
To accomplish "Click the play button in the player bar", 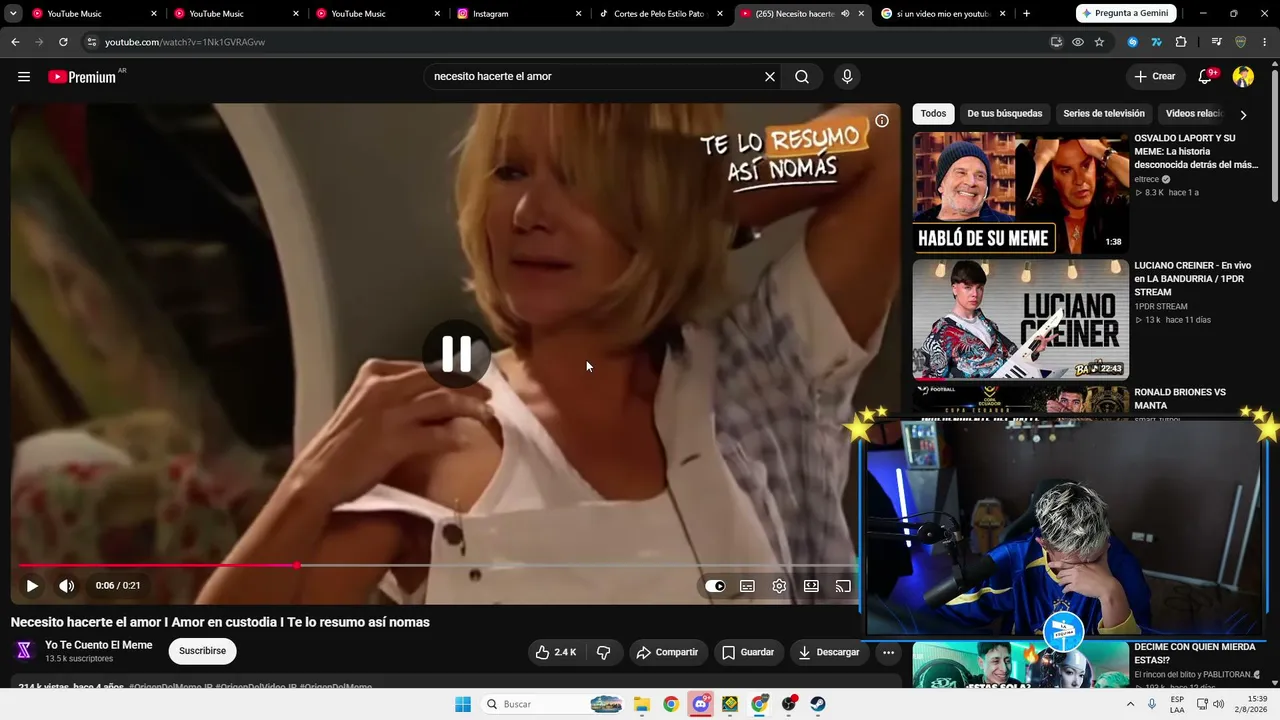I will [32, 586].
